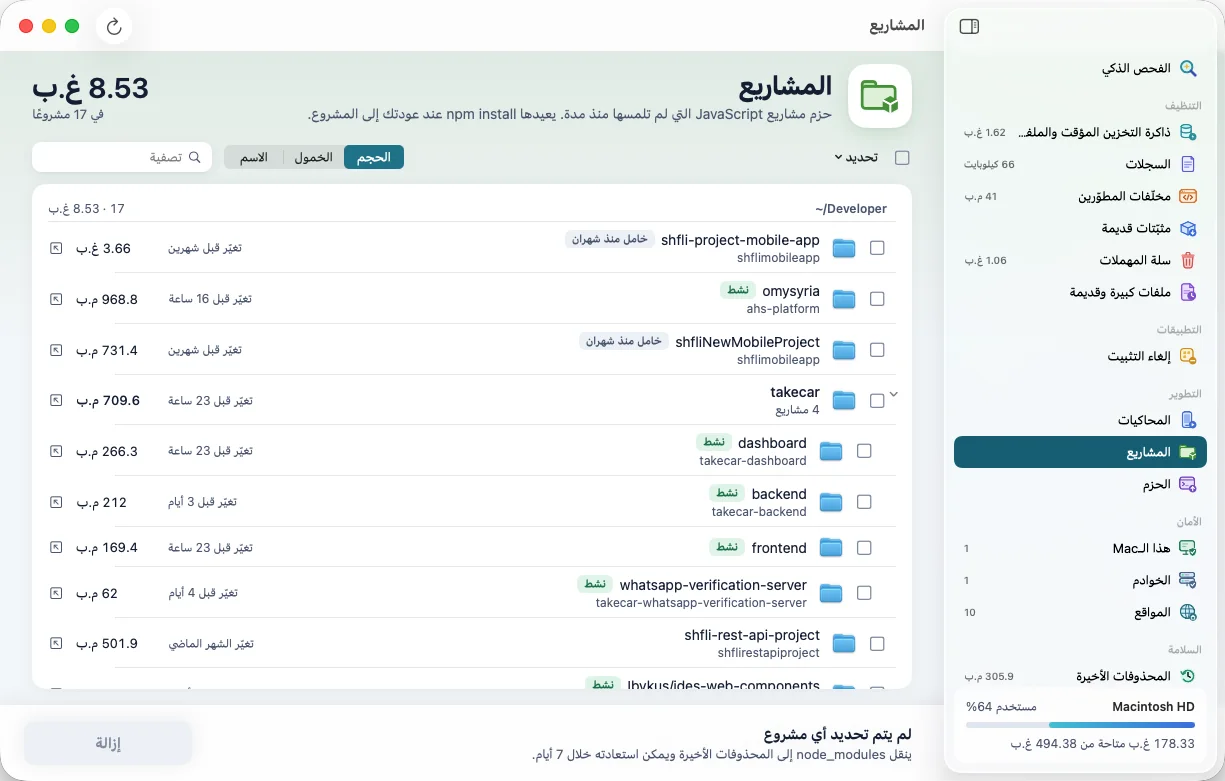Click the مثبّتات قديمة old installers icon

[1188, 228]
